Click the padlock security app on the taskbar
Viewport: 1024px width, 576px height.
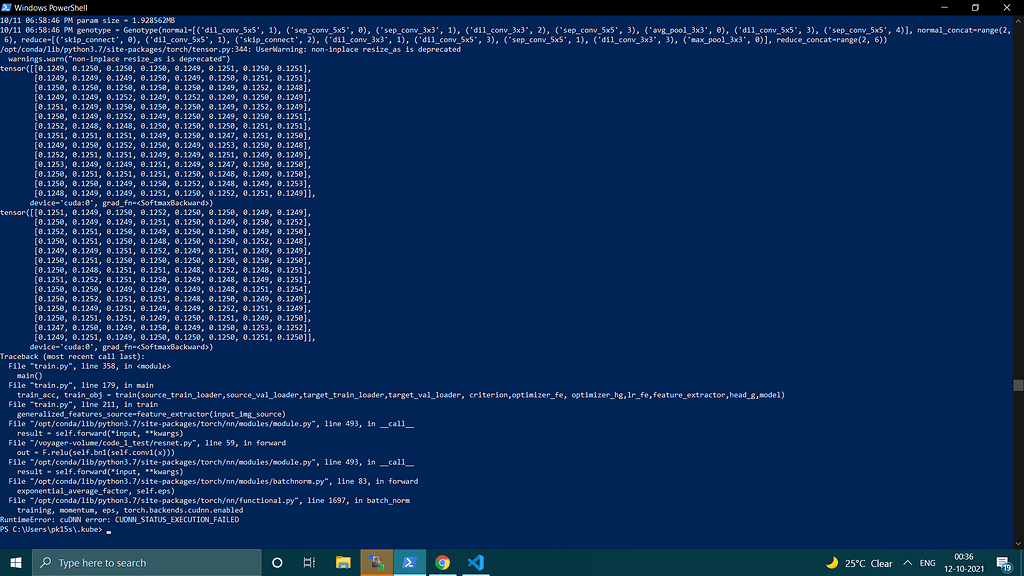(x=376, y=562)
